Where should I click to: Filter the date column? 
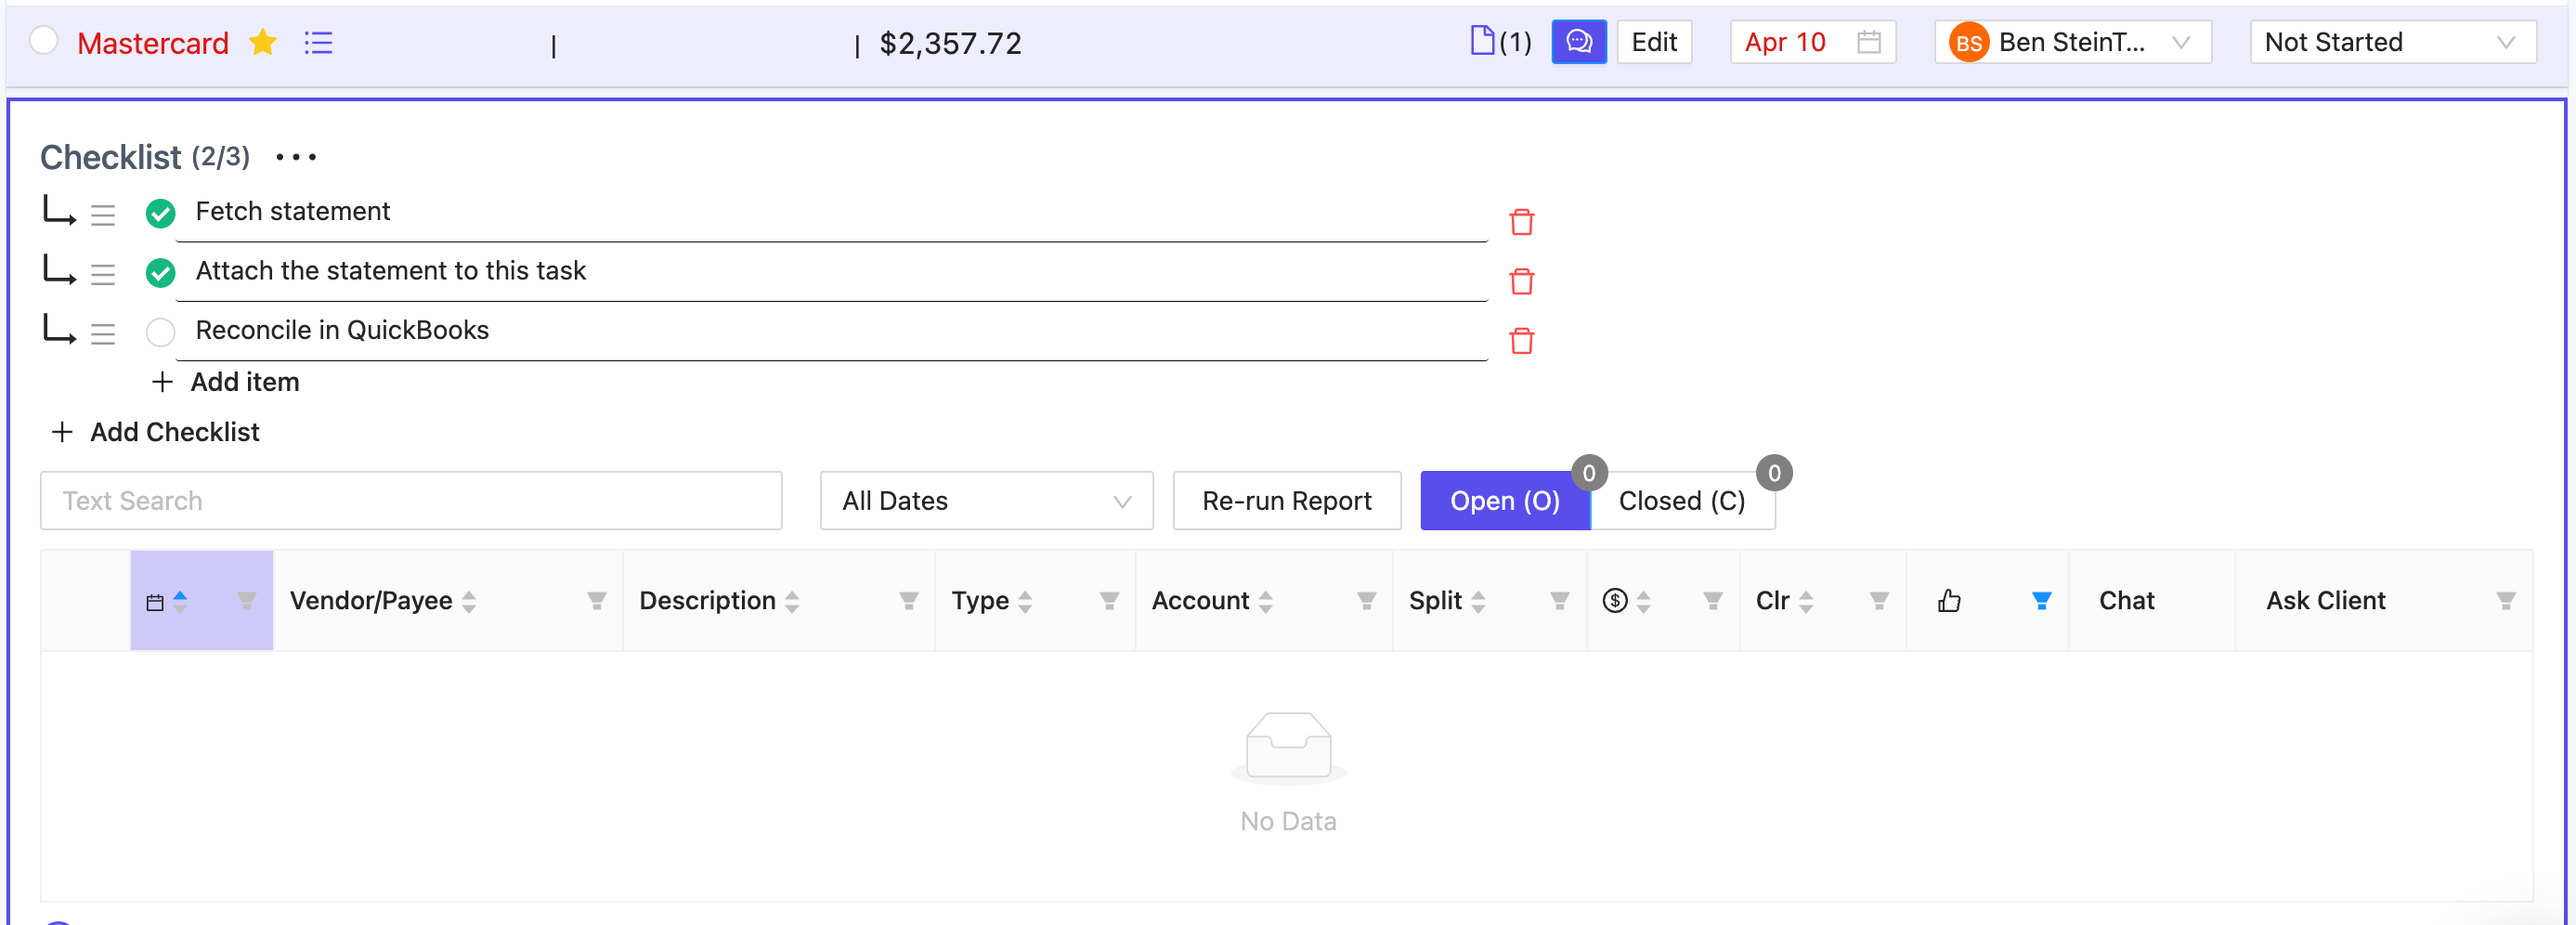click(246, 601)
